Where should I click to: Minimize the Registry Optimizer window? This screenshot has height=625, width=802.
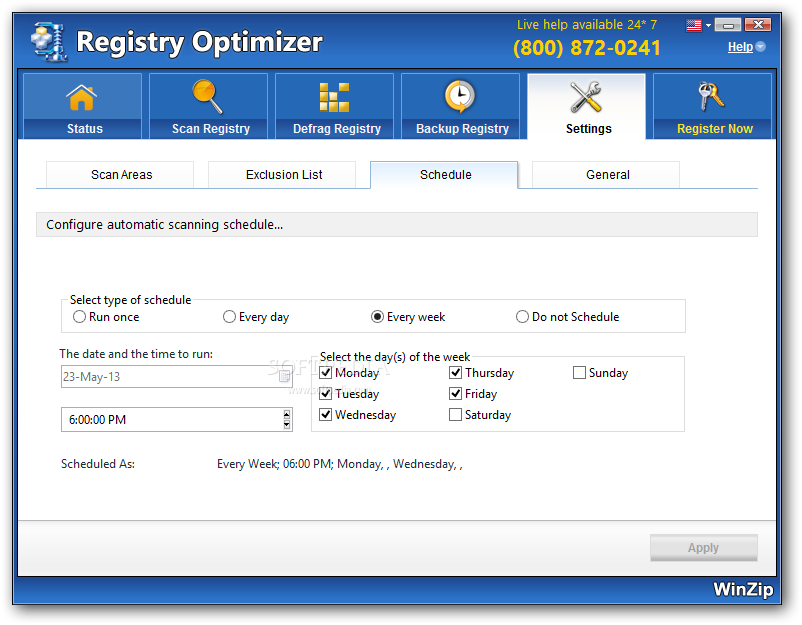(728, 25)
